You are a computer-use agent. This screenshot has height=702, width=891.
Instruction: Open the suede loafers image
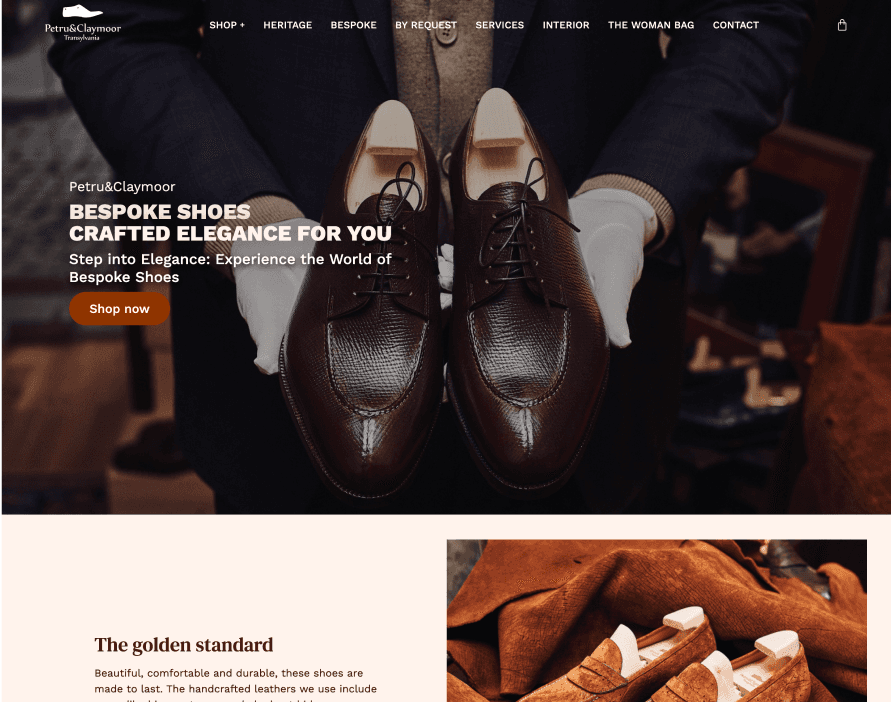coord(657,621)
